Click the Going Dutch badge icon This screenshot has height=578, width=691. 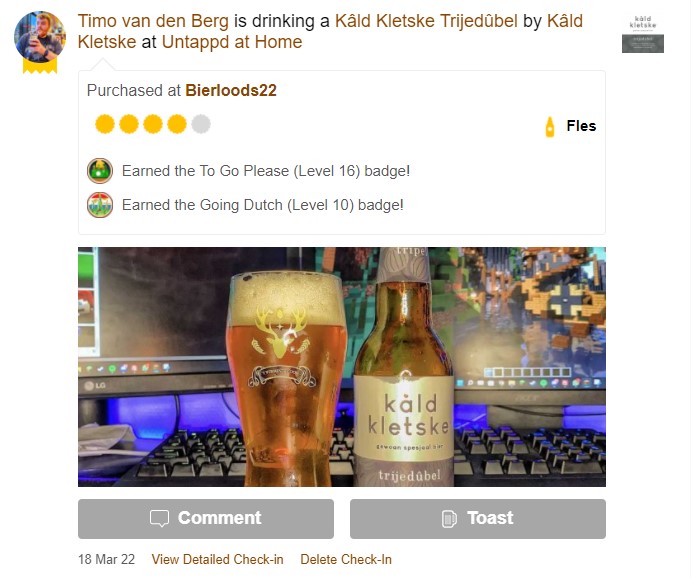pyautogui.click(x=100, y=205)
